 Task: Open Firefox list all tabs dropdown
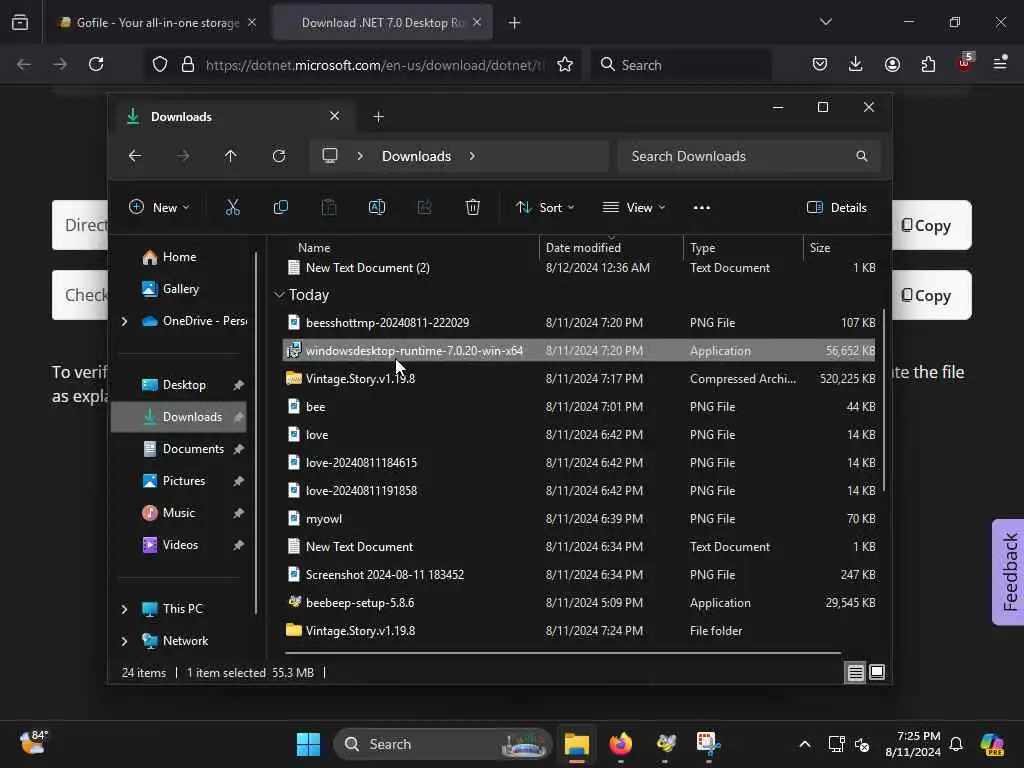(826, 22)
